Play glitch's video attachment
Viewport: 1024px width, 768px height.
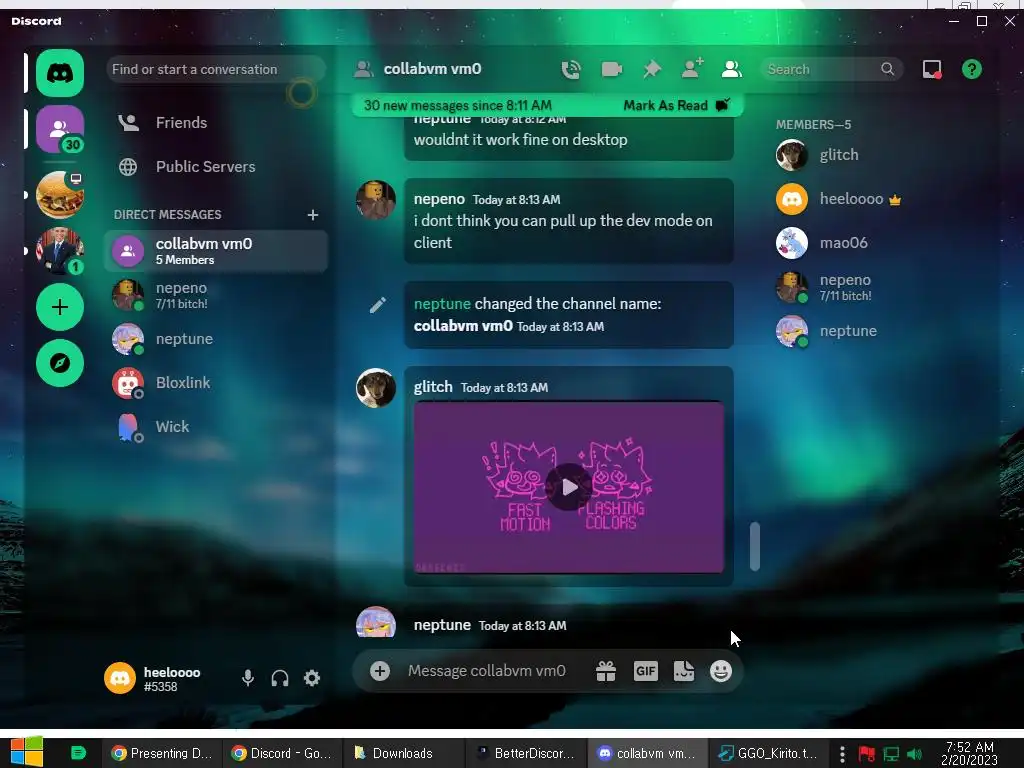coord(569,487)
